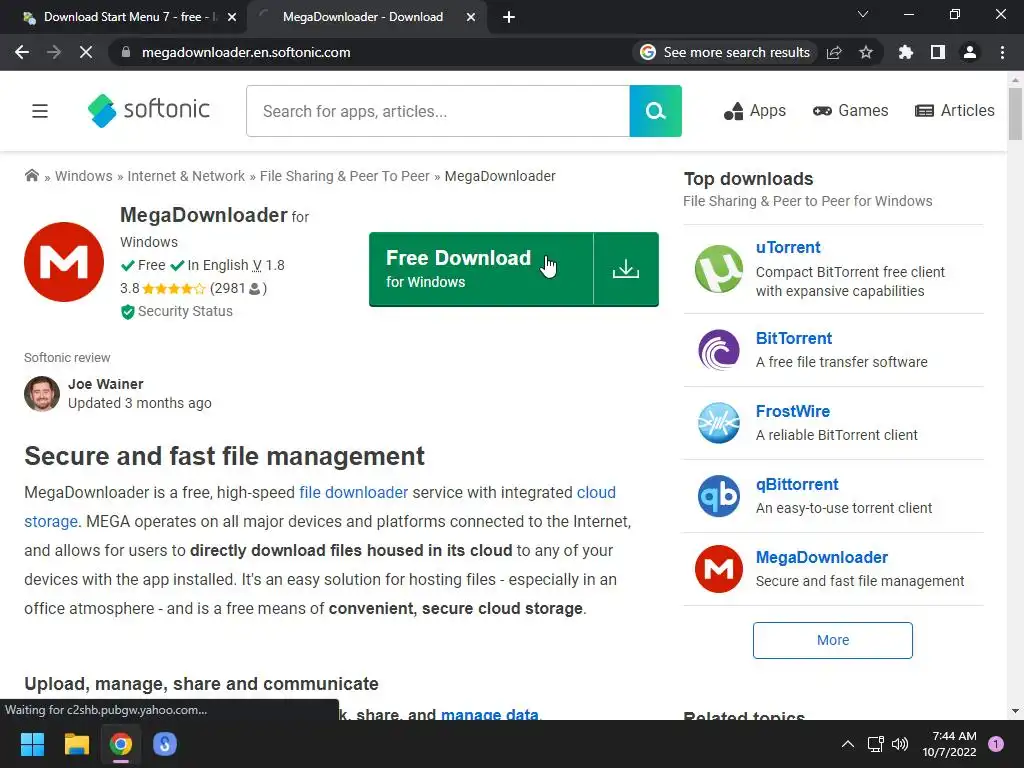Viewport: 1024px width, 768px height.
Task: Click the volume speaker tray icon
Action: [x=900, y=744]
